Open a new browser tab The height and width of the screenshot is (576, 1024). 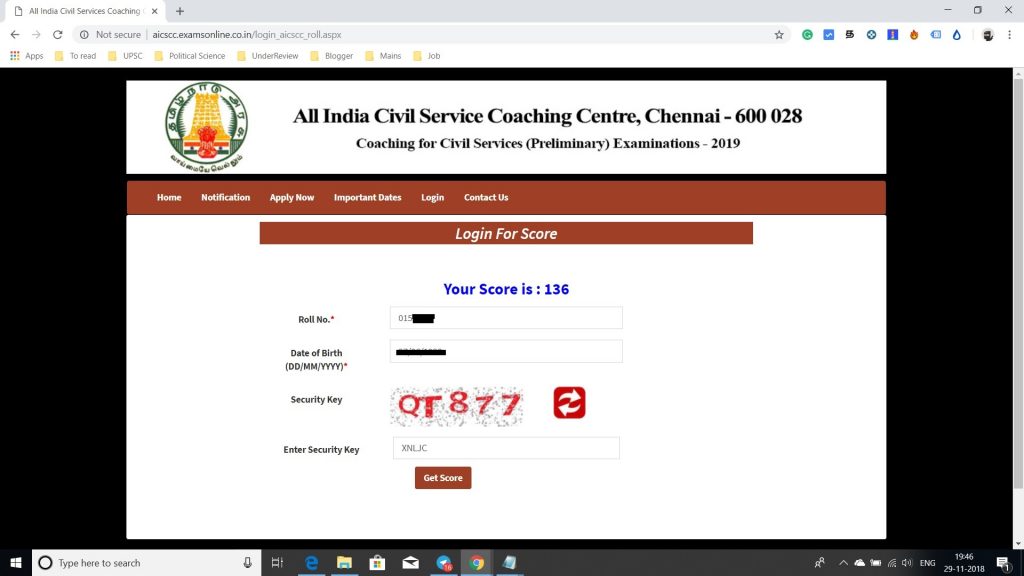pos(178,12)
